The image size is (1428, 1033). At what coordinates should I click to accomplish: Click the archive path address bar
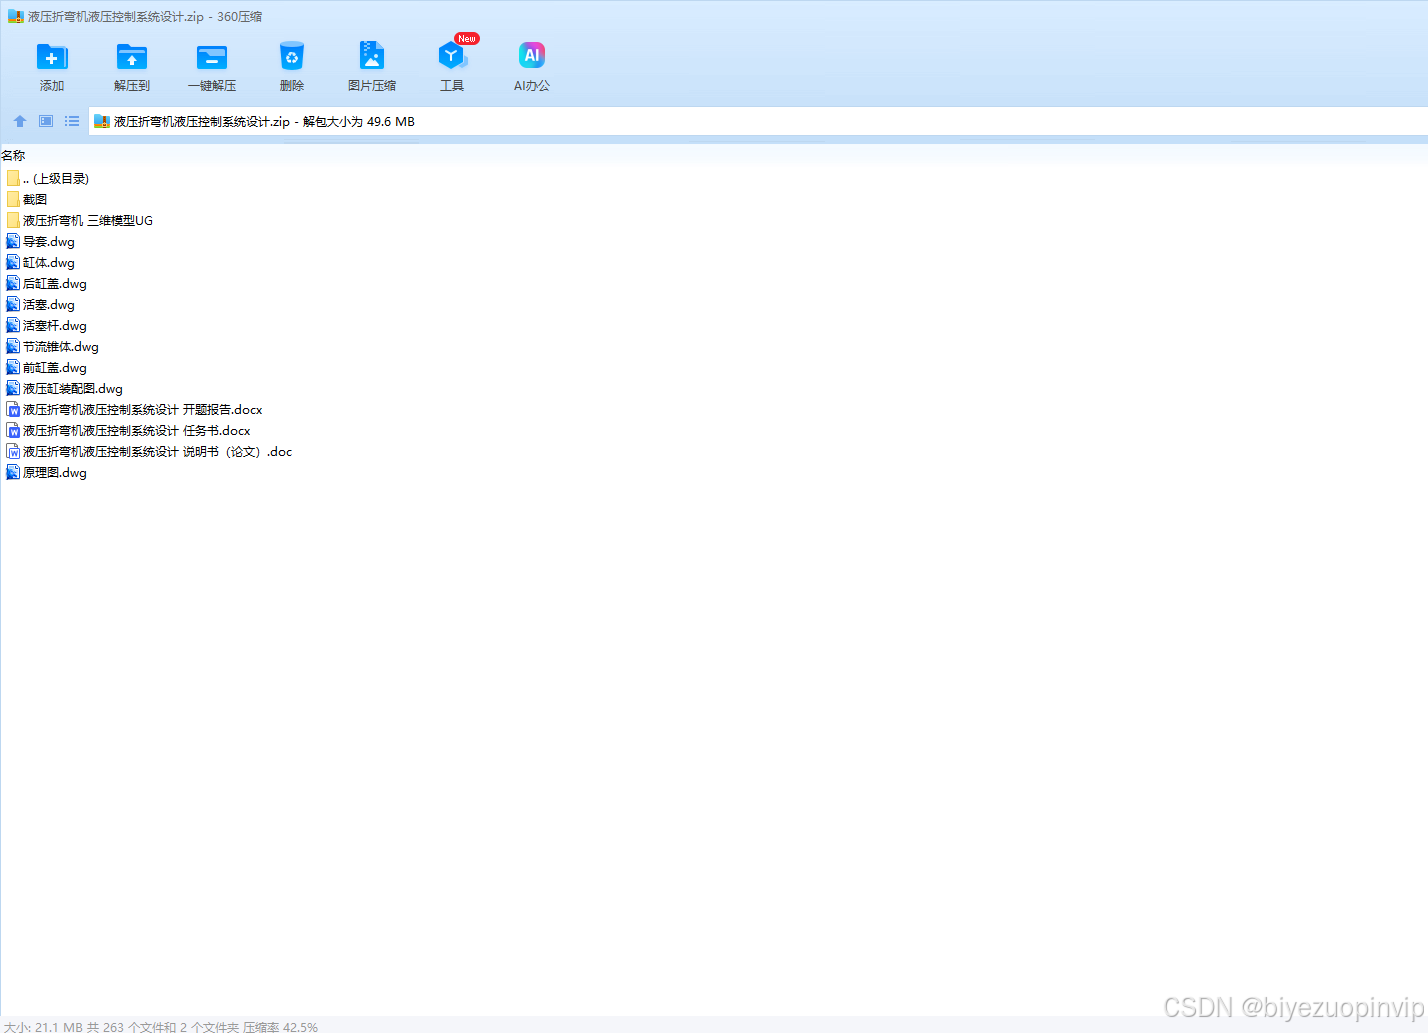[758, 121]
